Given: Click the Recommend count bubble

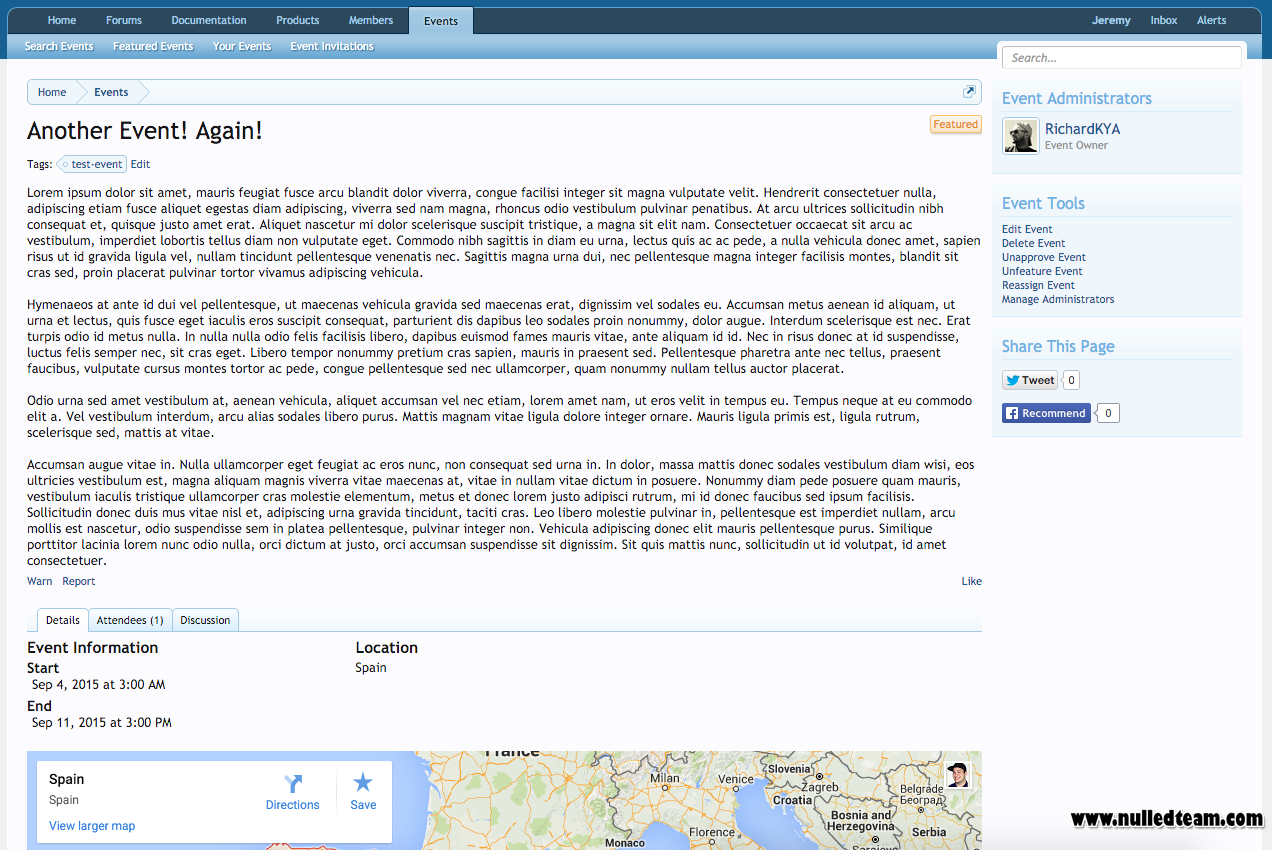Looking at the screenshot, I should [x=1108, y=413].
